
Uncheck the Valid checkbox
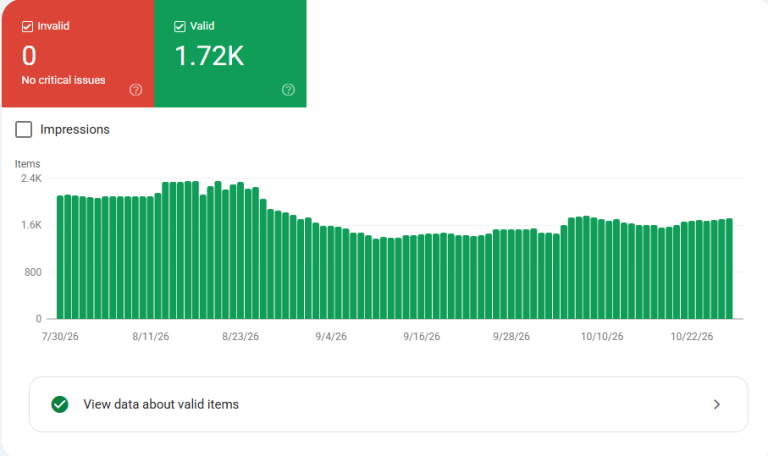[x=180, y=26]
